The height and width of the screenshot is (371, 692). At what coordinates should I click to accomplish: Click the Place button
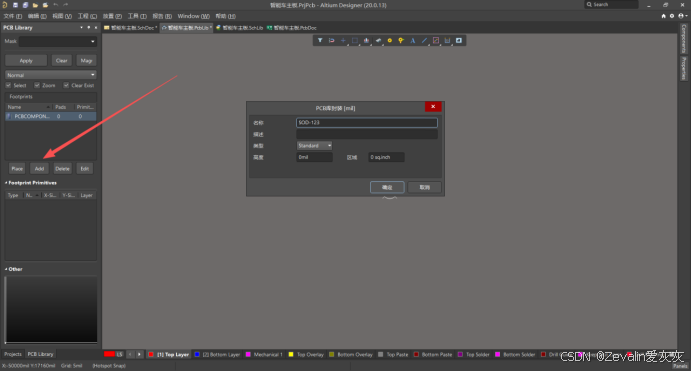(17, 169)
